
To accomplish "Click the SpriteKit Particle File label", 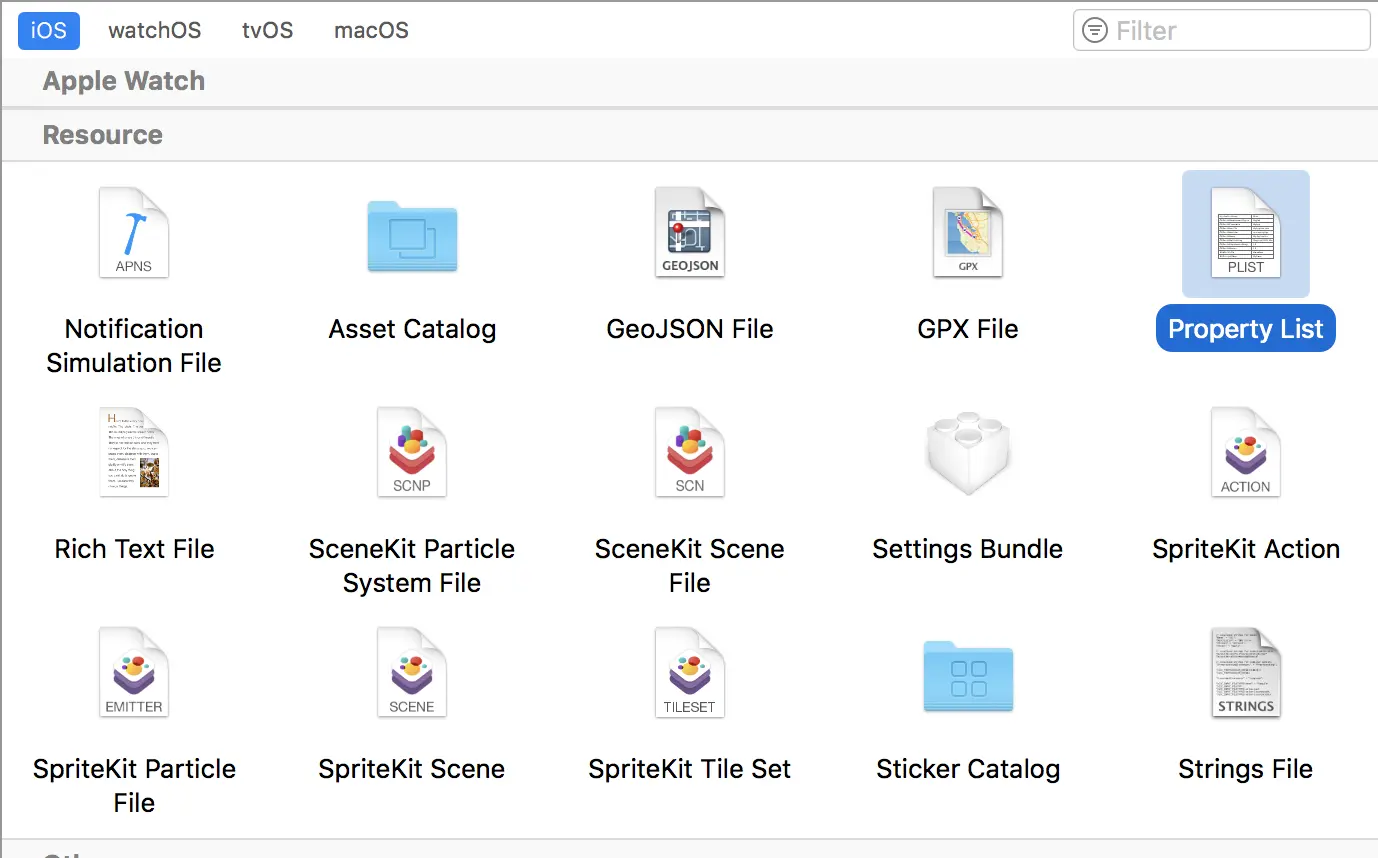I will click(134, 786).
